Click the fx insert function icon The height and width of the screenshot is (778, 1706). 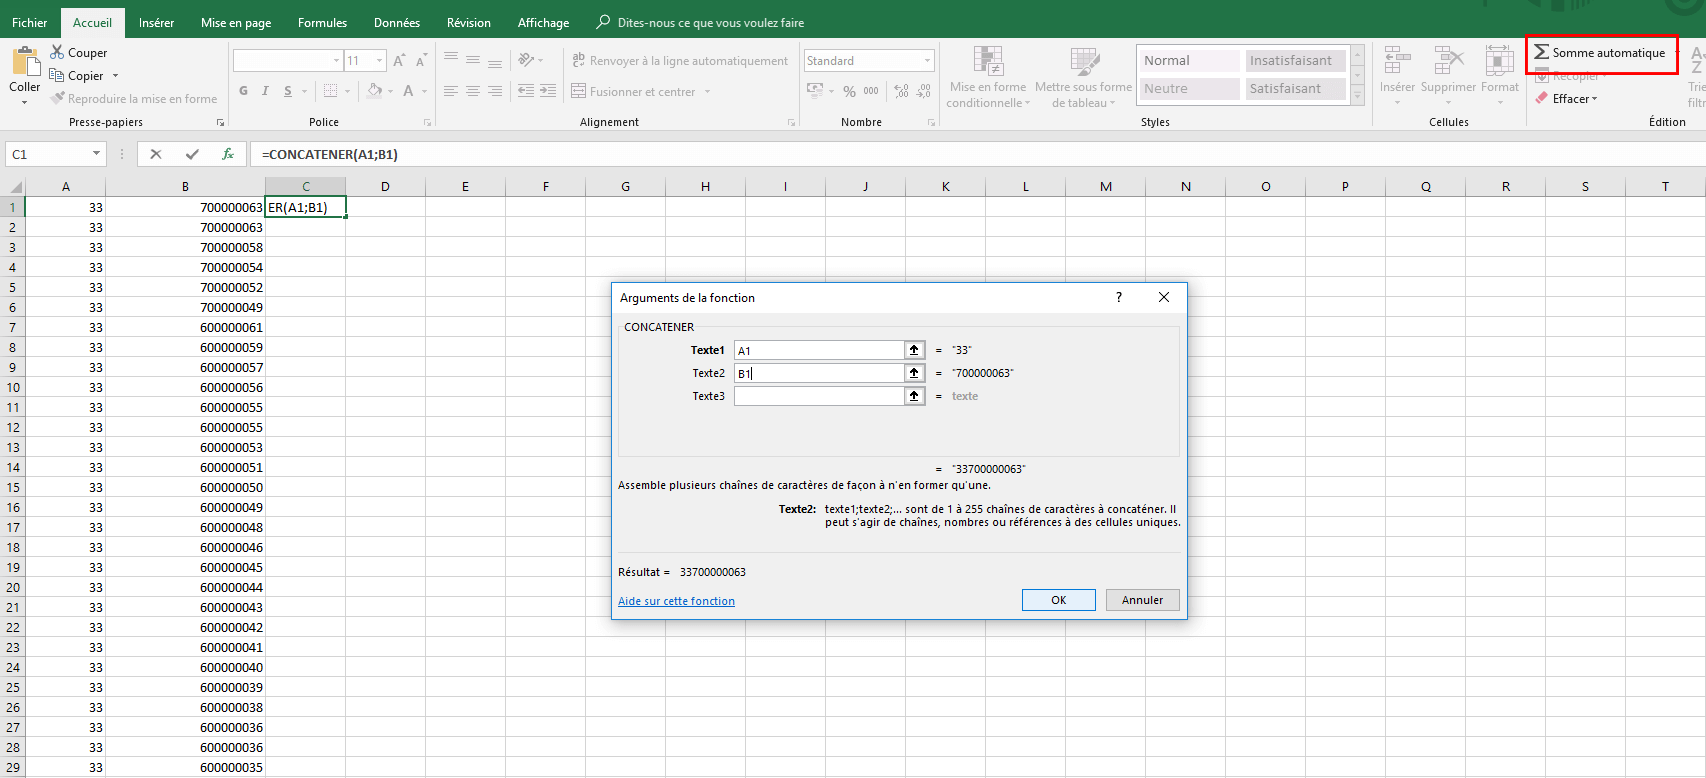click(x=228, y=154)
